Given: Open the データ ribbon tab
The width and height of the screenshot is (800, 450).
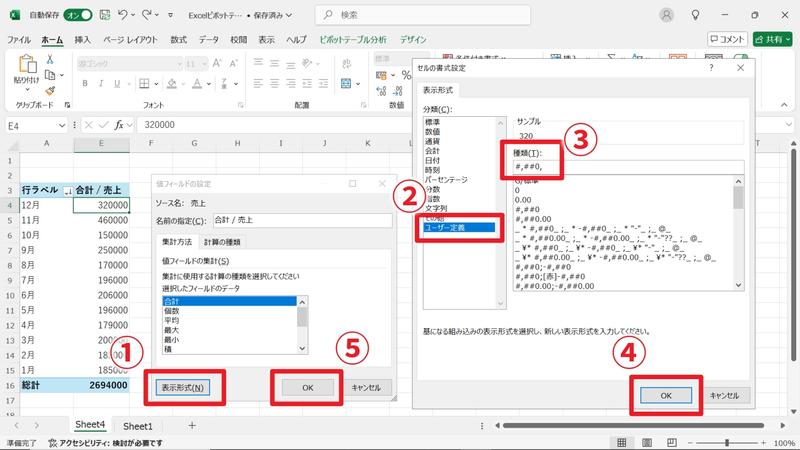Looking at the screenshot, I should [x=209, y=39].
